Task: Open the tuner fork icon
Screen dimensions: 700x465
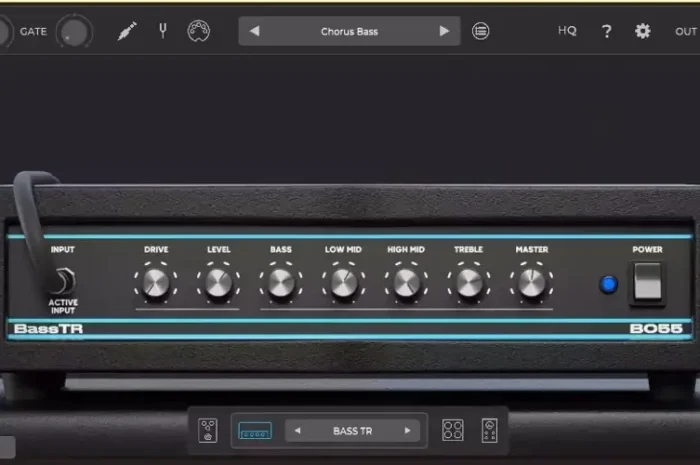Action: tap(163, 31)
